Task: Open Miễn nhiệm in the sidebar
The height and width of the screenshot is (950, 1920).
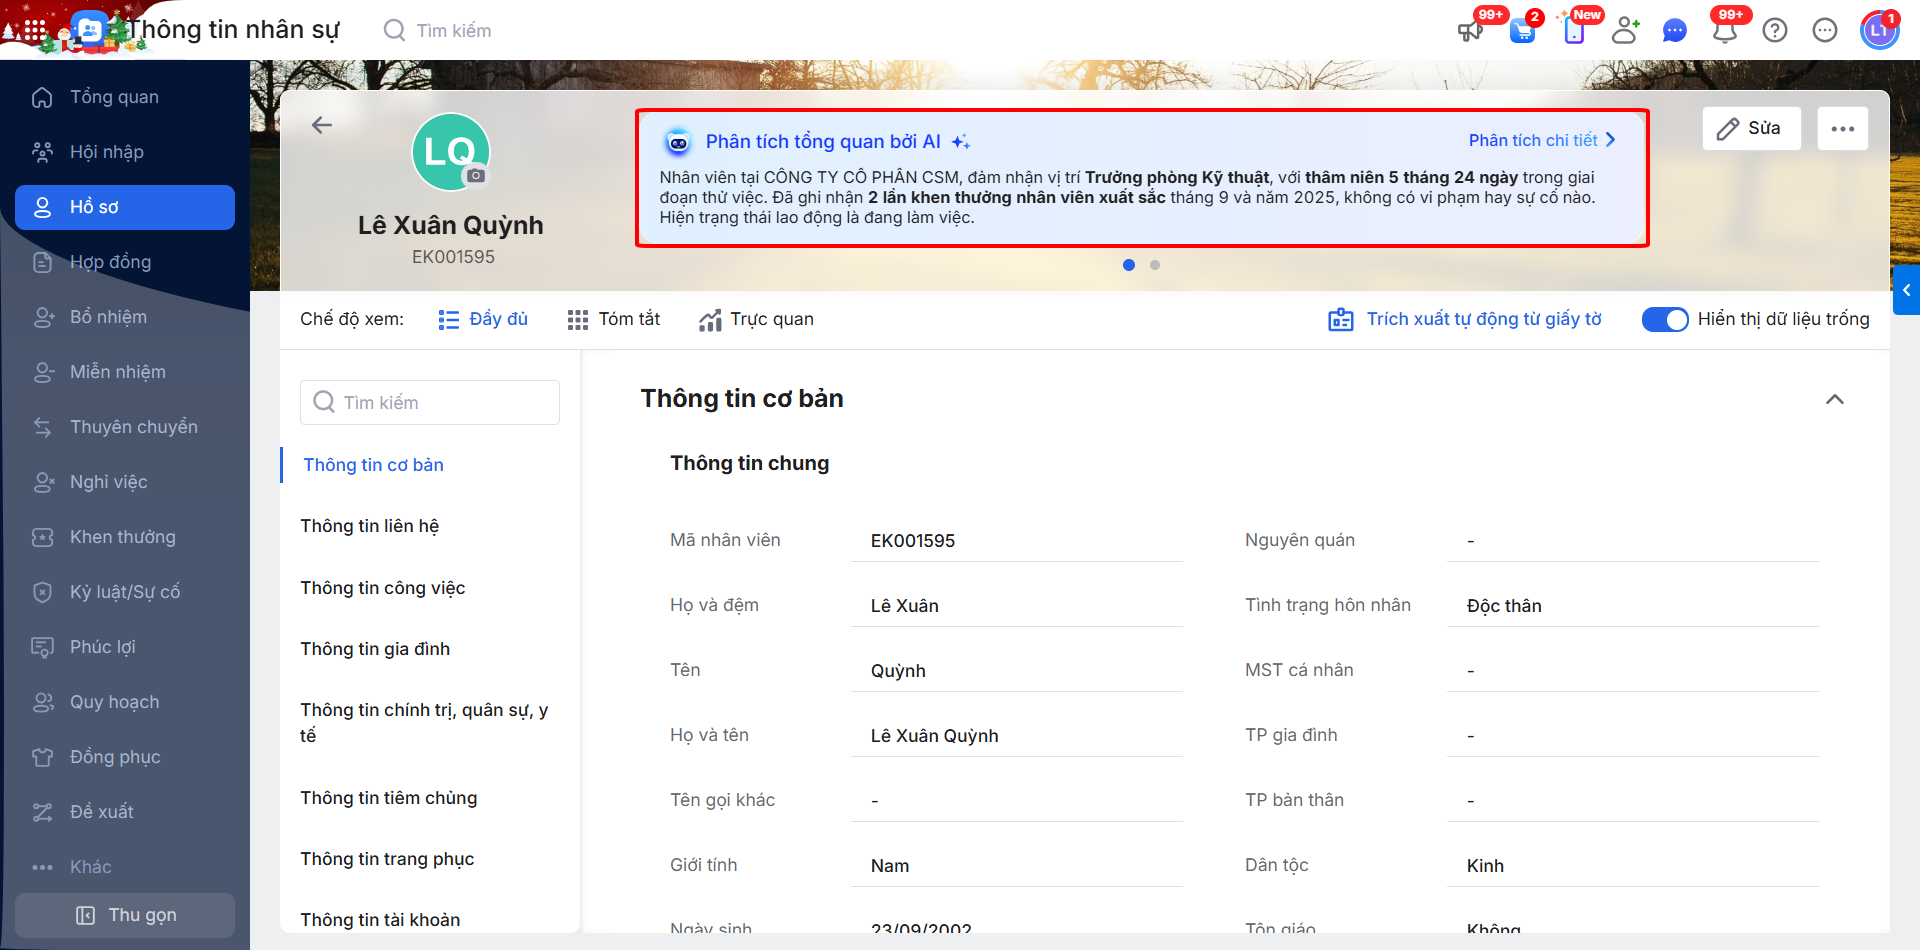Action: coord(125,372)
